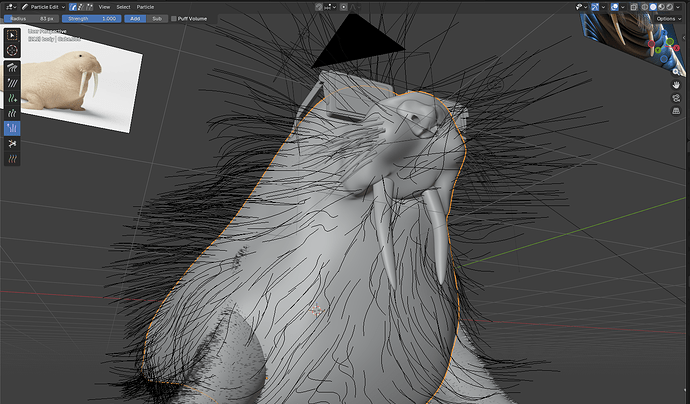Open the overlays options dropdown arrow

click(623, 7)
